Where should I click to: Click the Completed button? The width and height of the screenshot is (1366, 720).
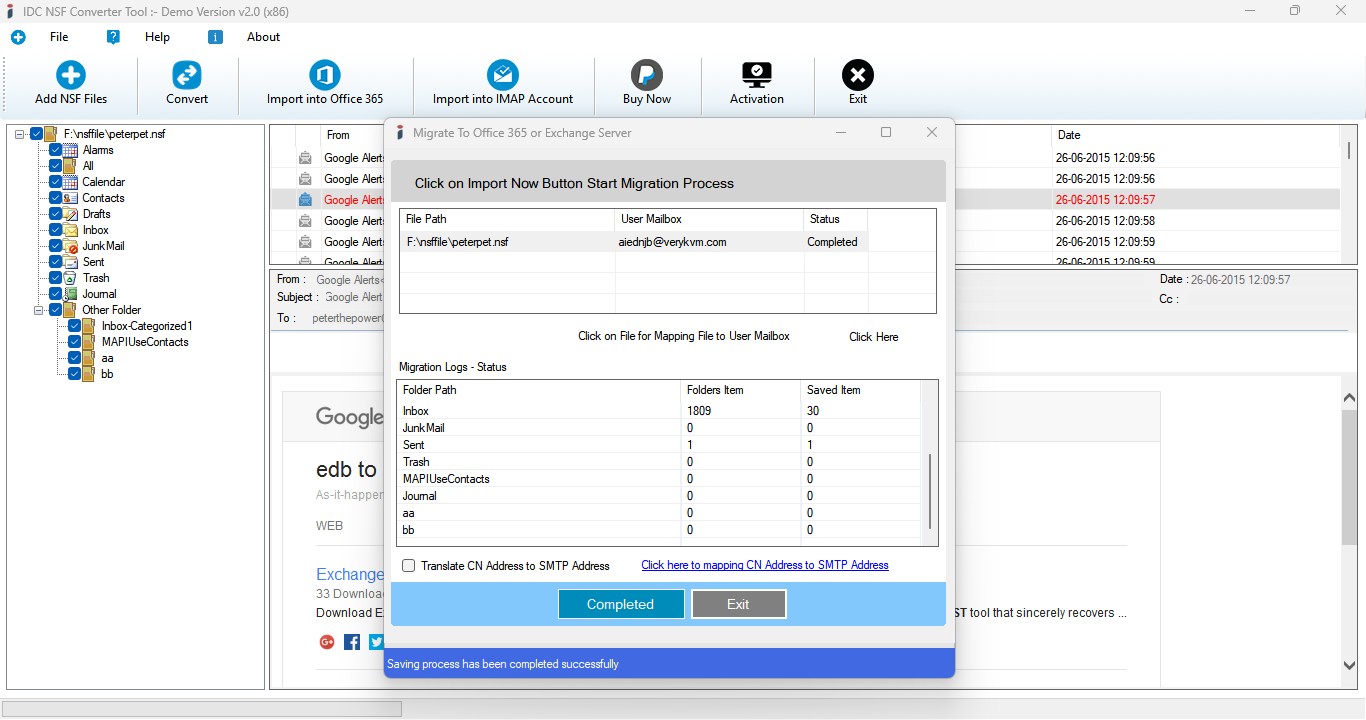(621, 604)
